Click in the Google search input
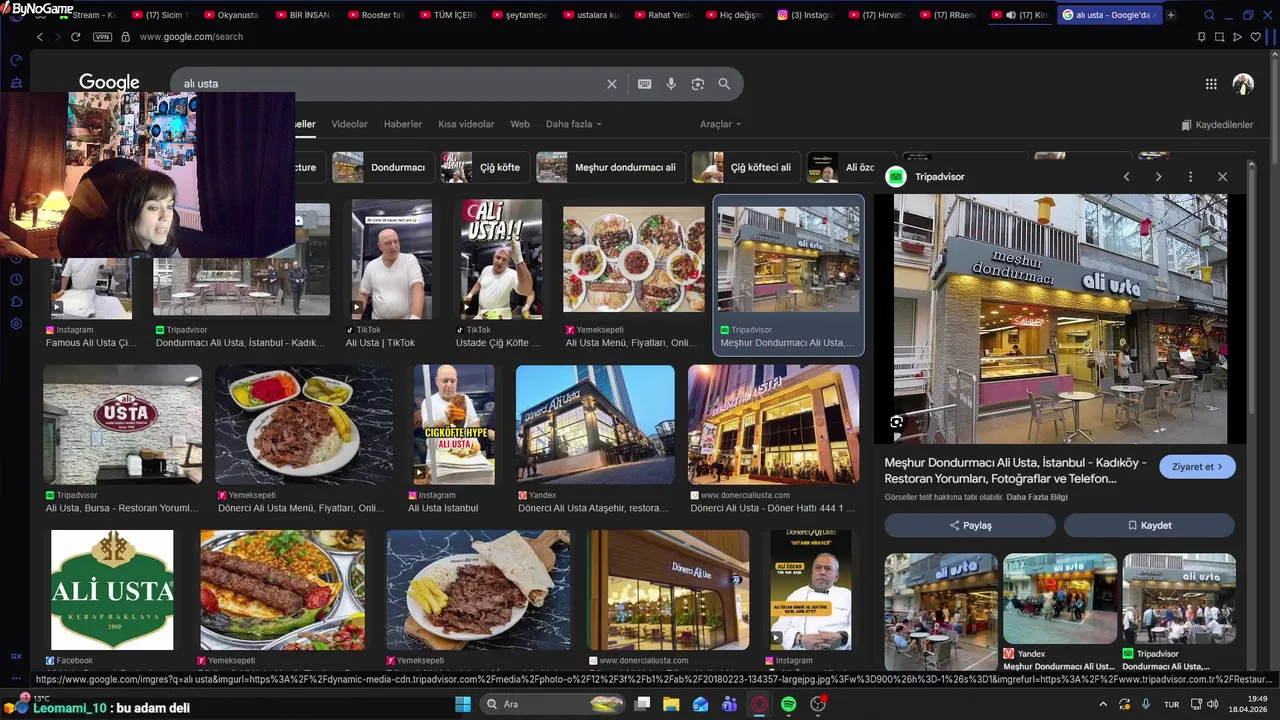The height and width of the screenshot is (720, 1280). [390, 84]
